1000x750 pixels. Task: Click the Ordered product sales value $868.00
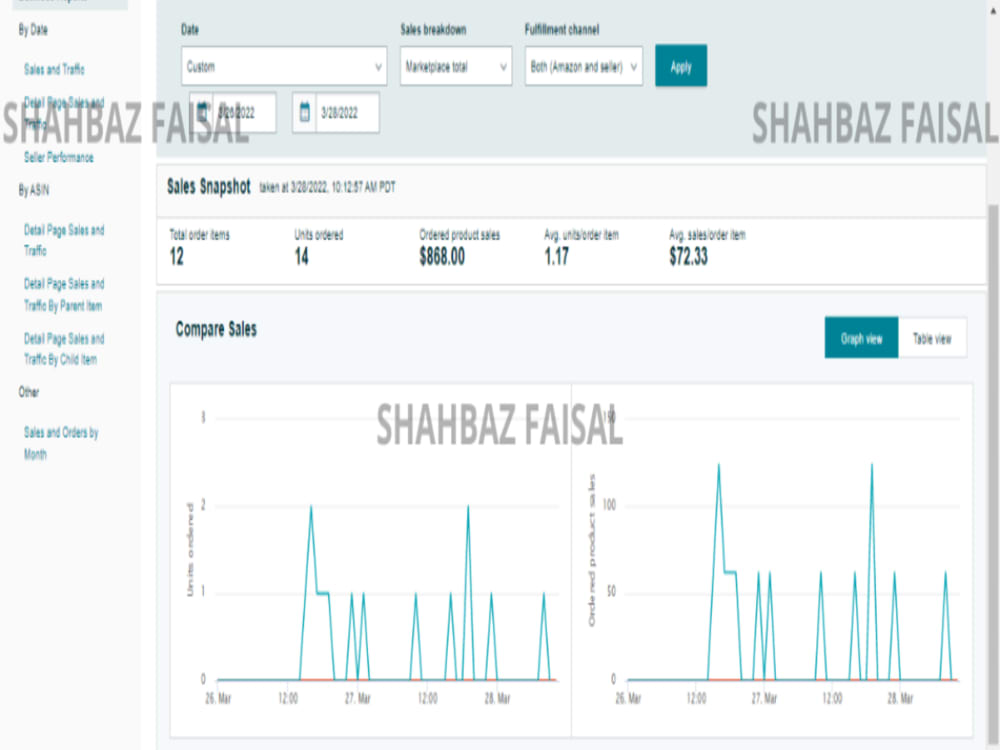coord(442,257)
